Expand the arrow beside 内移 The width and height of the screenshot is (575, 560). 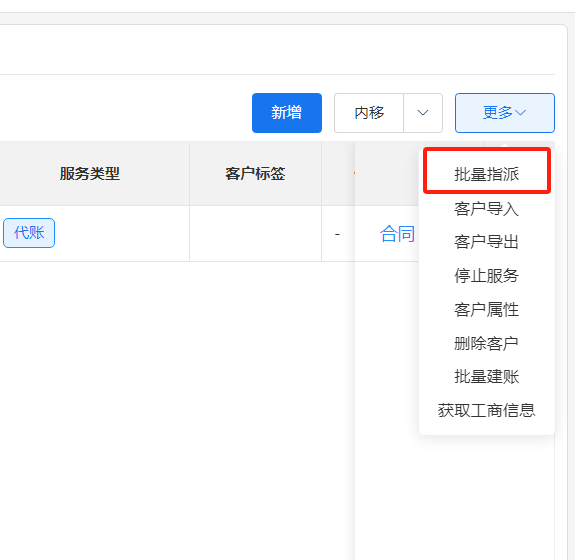point(423,113)
